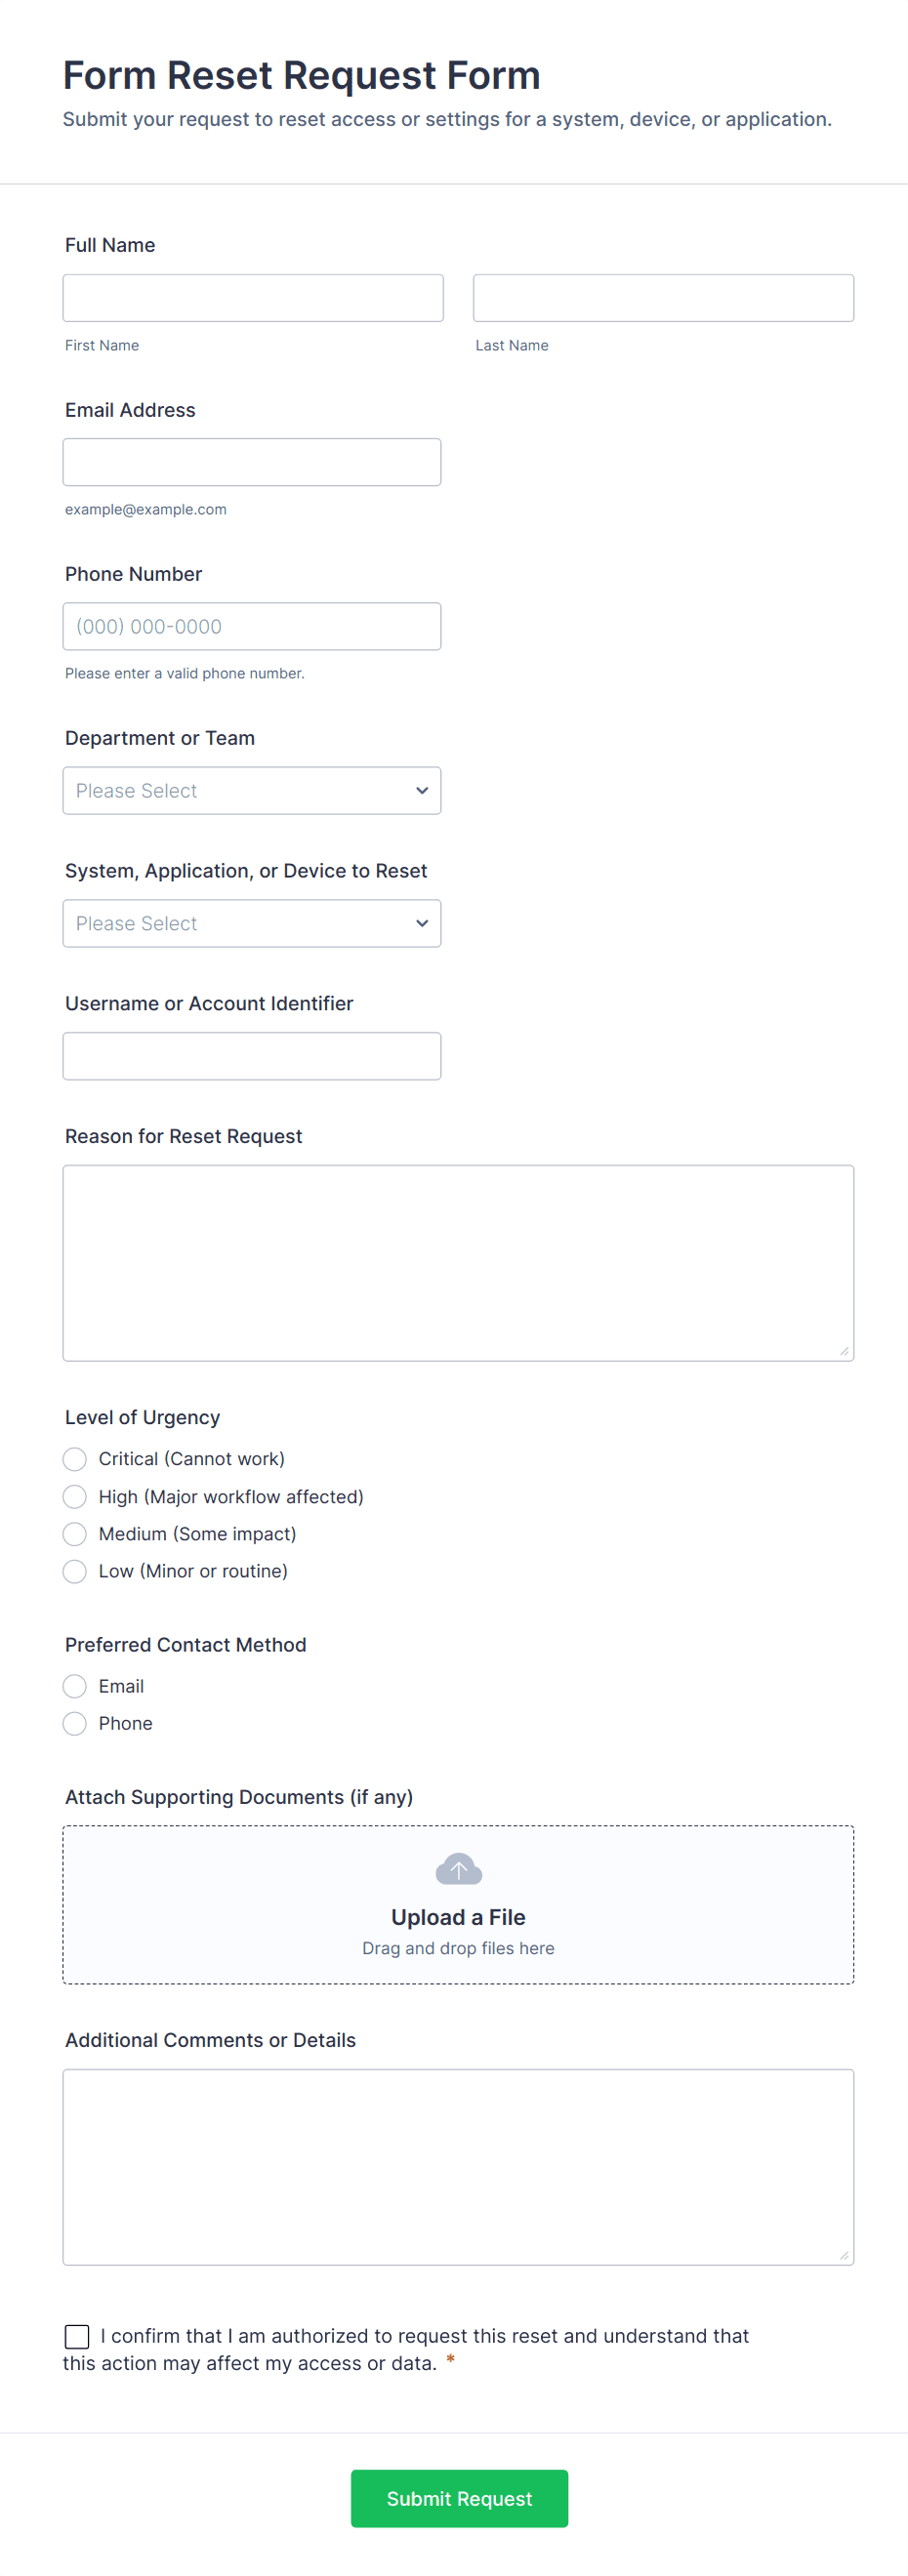Click the First Name input field
This screenshot has height=2576, width=908.
[253, 298]
